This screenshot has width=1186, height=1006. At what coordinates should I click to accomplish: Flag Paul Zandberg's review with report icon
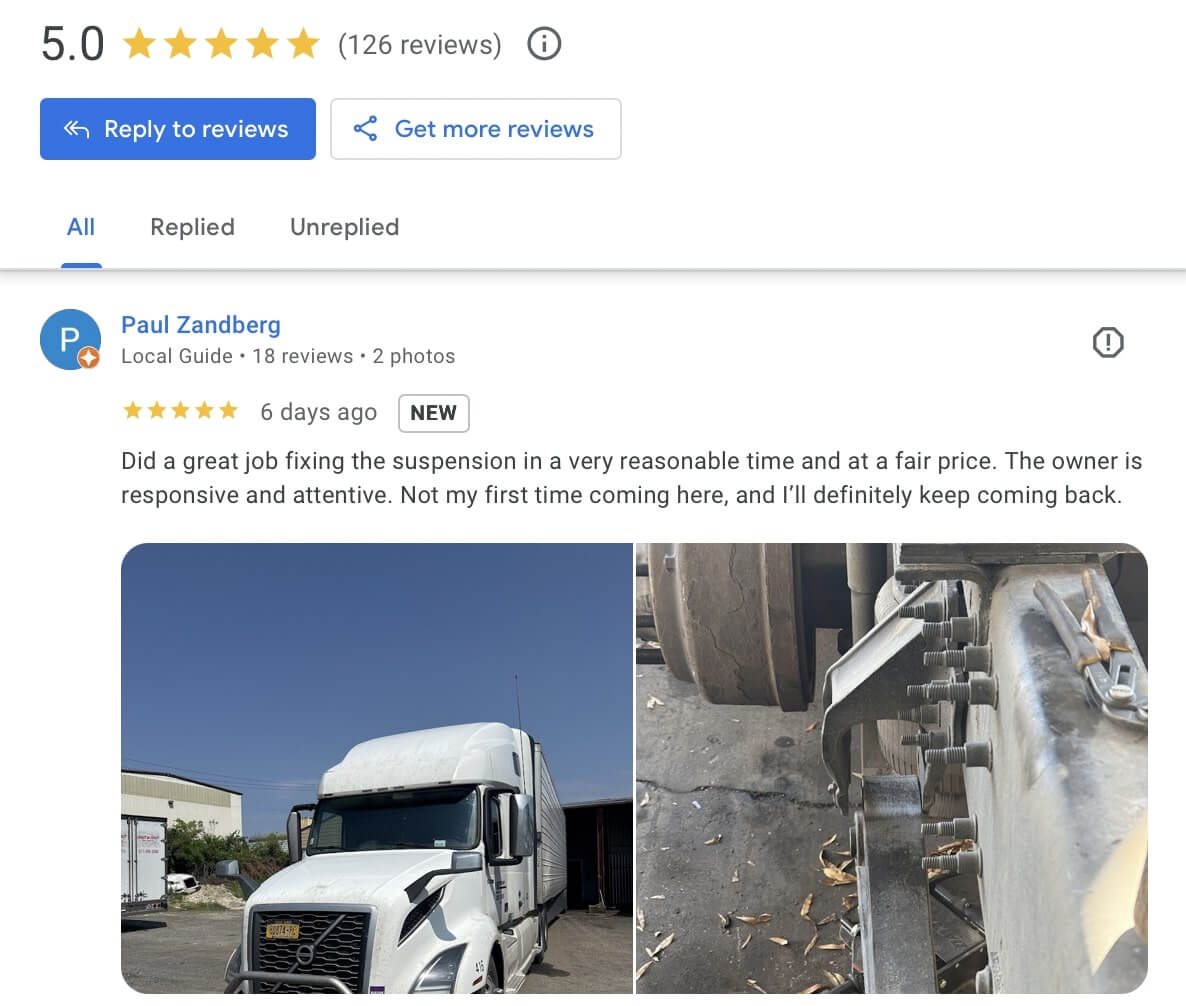pyautogui.click(x=1107, y=342)
